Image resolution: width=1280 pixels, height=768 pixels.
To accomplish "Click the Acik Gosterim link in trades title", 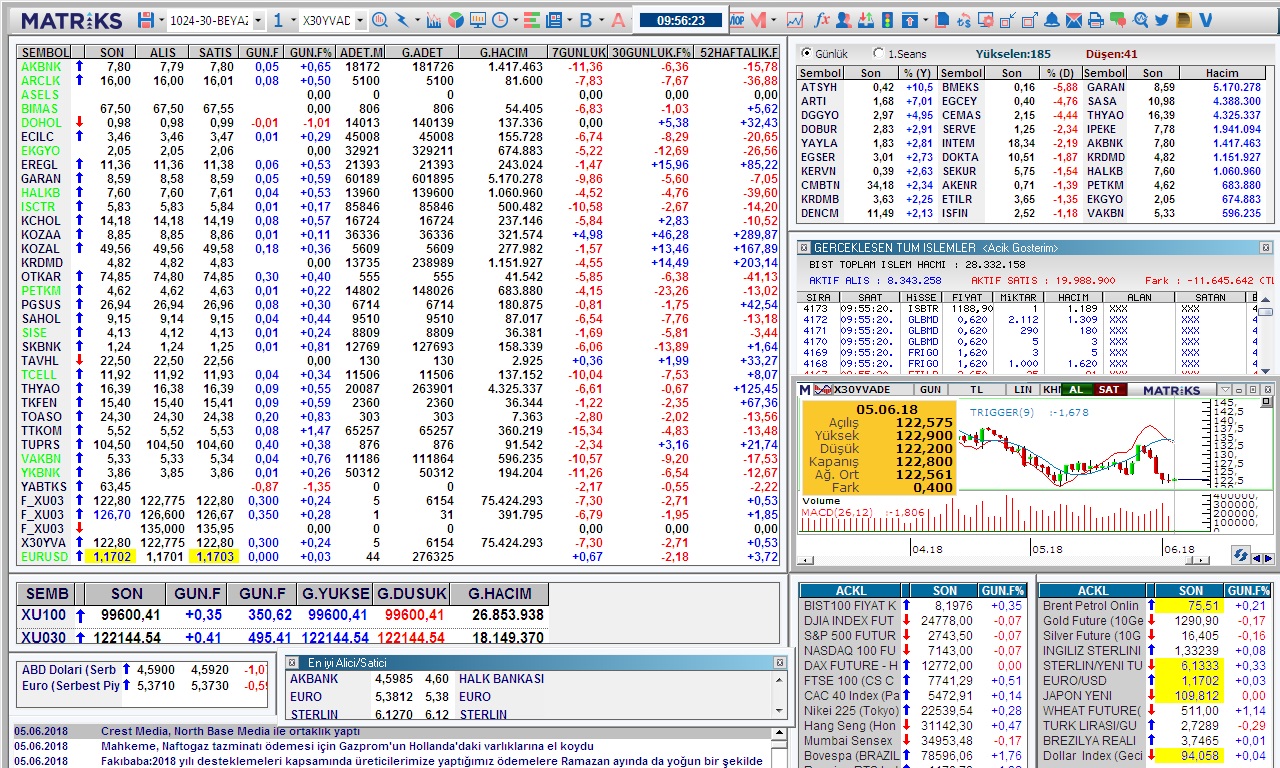I will coord(1019,248).
